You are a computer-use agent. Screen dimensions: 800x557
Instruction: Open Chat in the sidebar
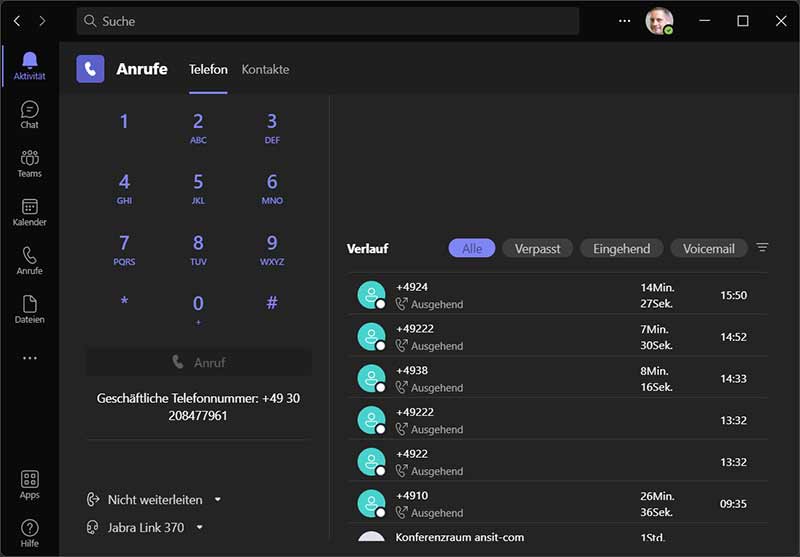[29, 114]
